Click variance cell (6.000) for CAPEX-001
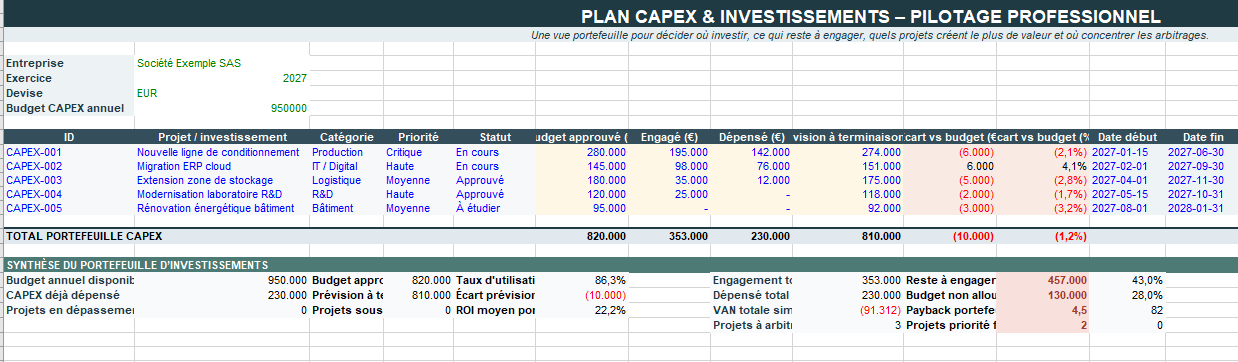Screen dimensions: 1238x362 point(950,152)
